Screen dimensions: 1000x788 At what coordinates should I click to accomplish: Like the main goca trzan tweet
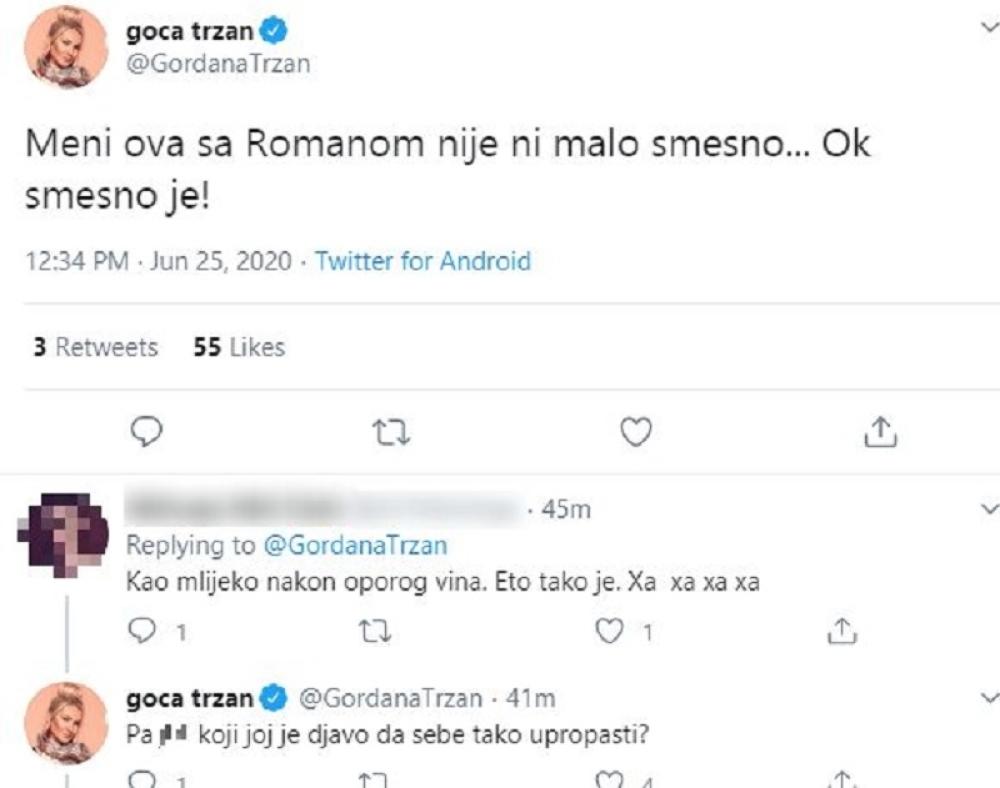coord(636,431)
